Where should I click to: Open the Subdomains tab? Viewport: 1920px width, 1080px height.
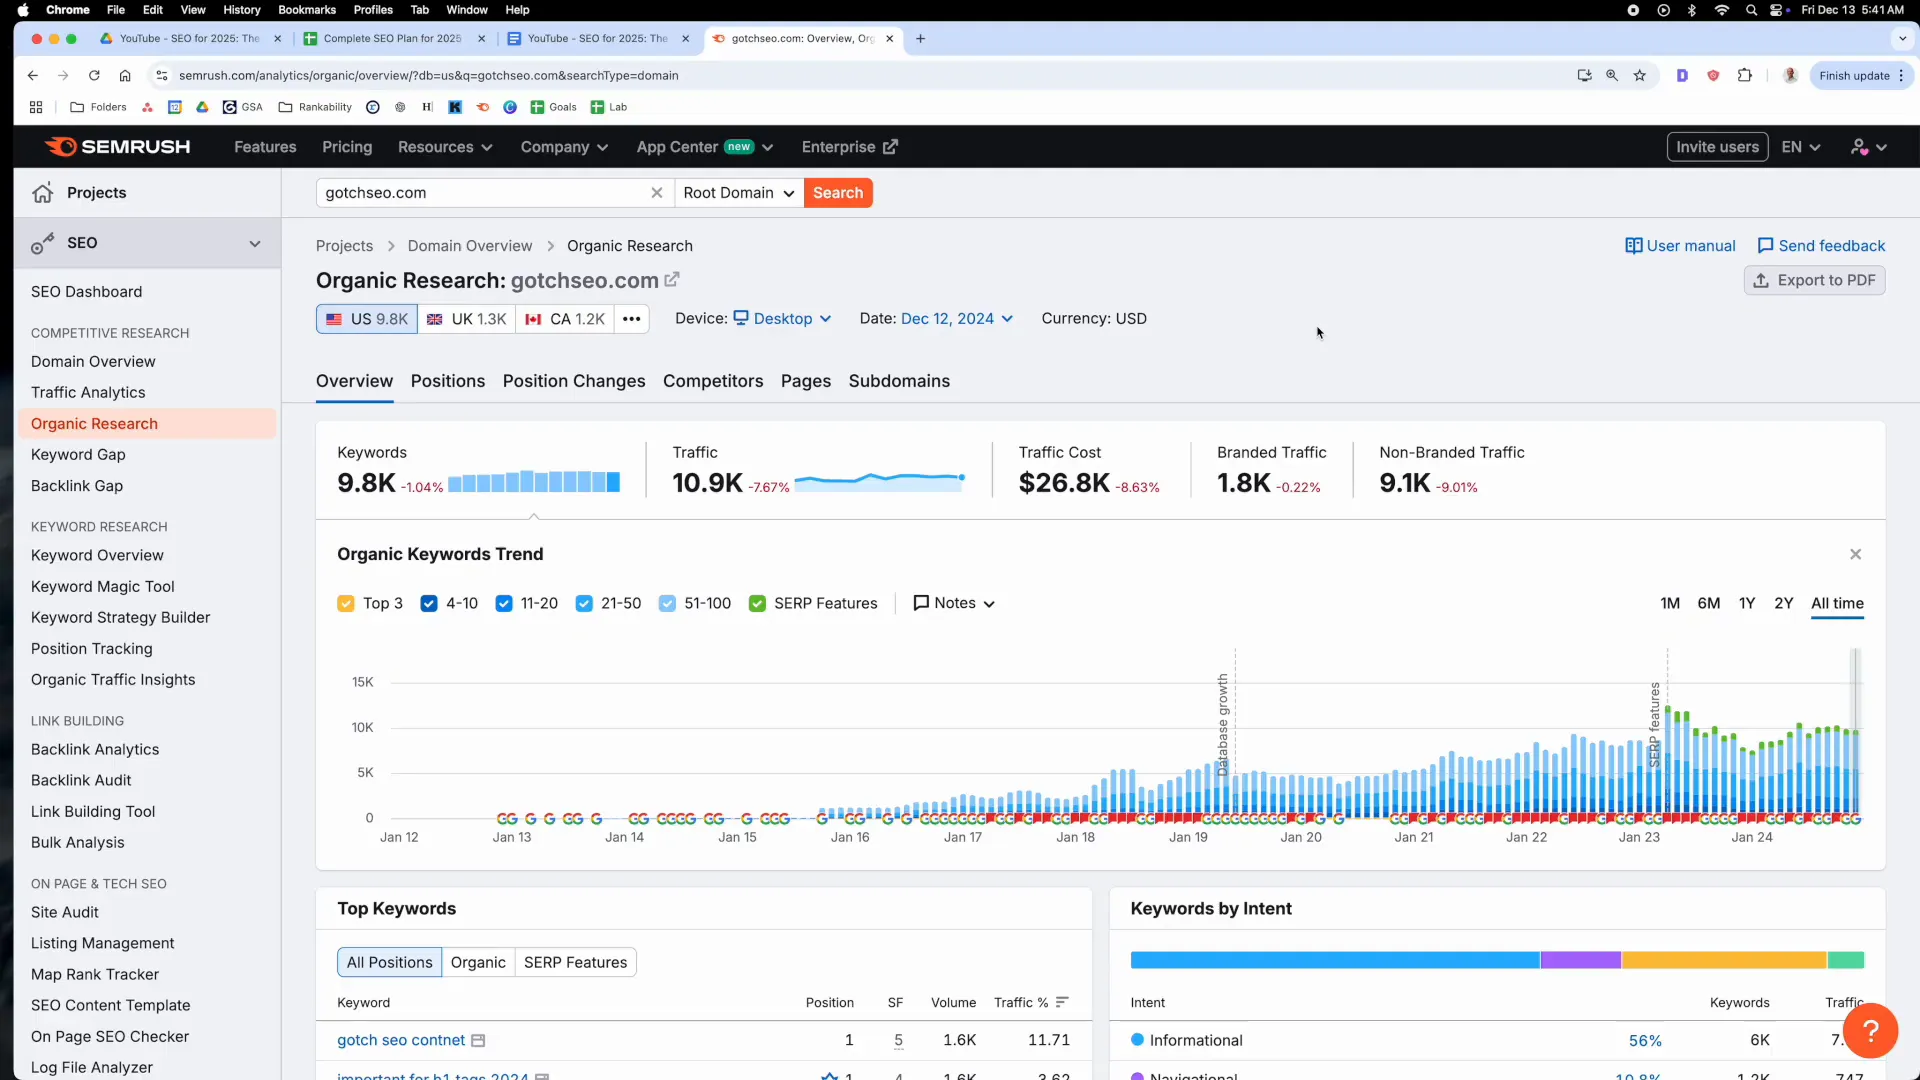(899, 381)
